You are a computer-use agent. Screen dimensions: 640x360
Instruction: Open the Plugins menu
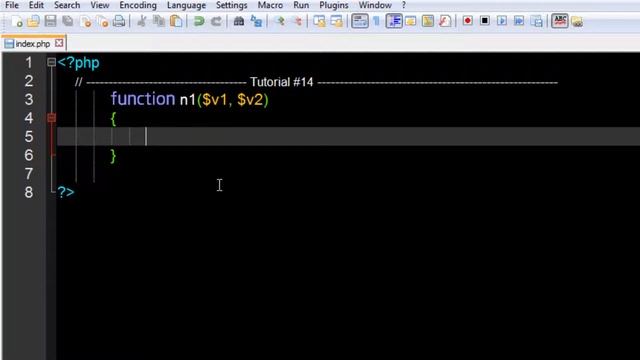point(333,5)
